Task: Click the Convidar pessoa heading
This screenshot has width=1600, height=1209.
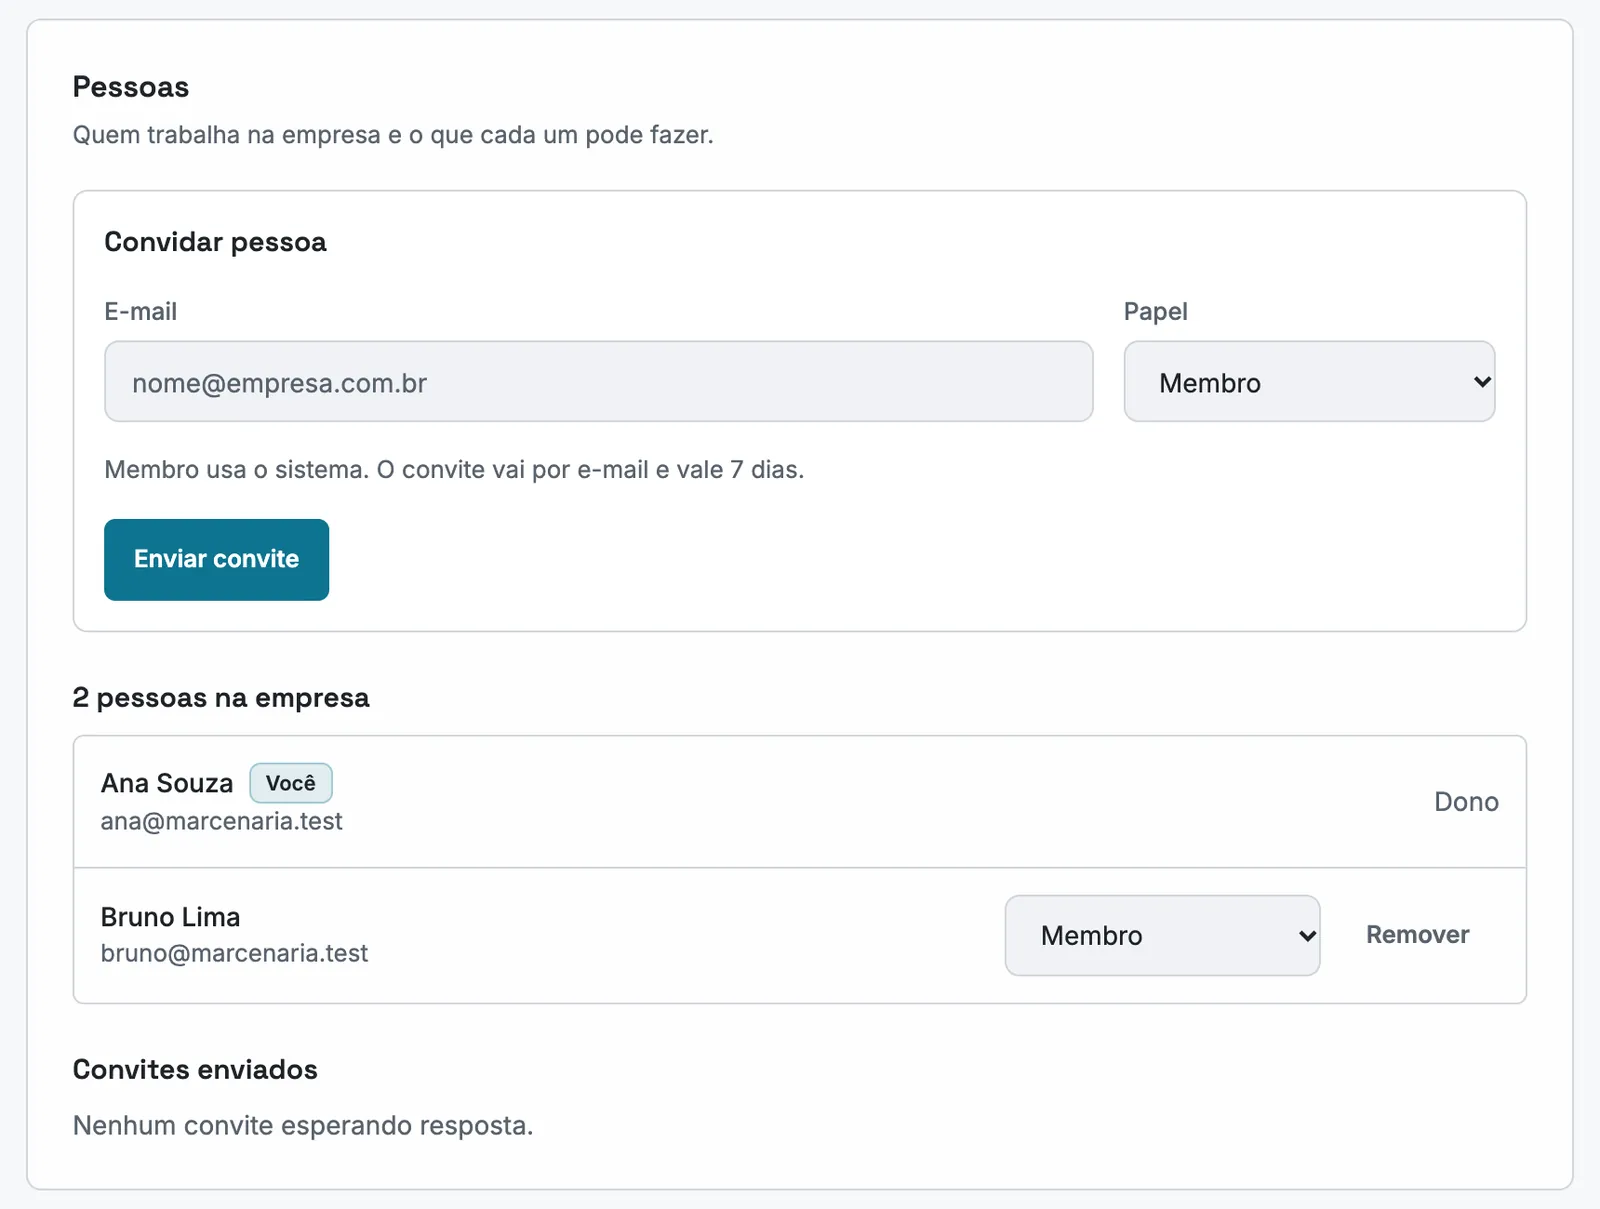Action: (x=216, y=242)
